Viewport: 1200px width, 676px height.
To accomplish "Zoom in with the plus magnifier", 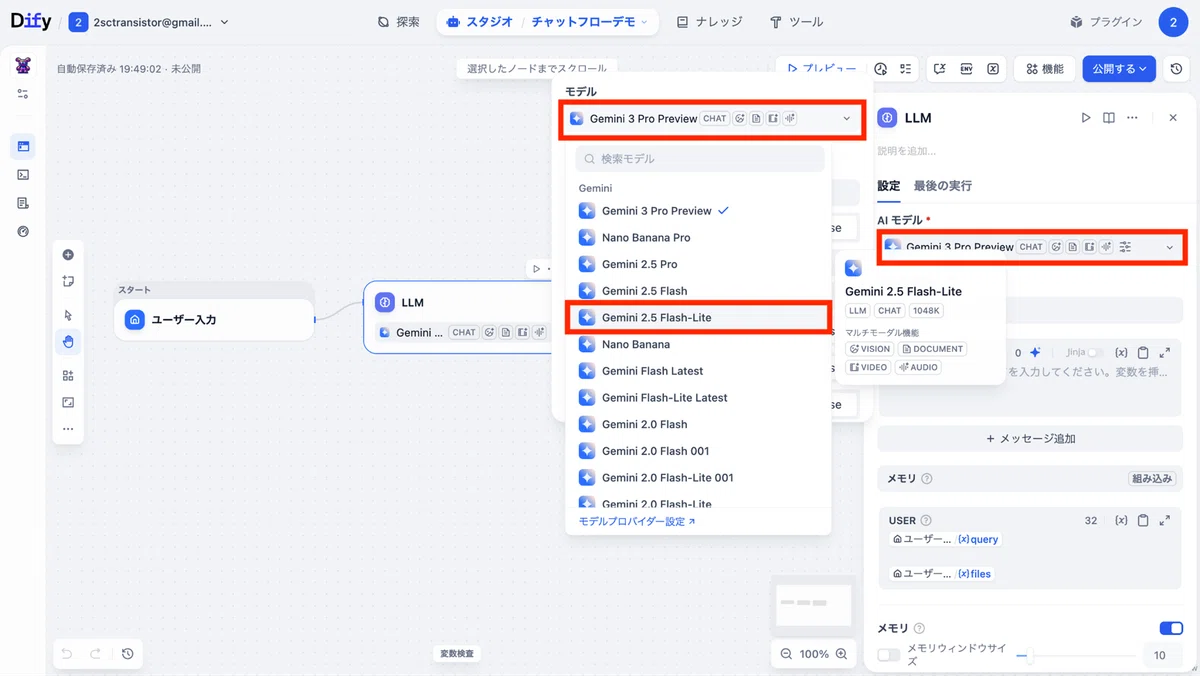I will (x=842, y=654).
